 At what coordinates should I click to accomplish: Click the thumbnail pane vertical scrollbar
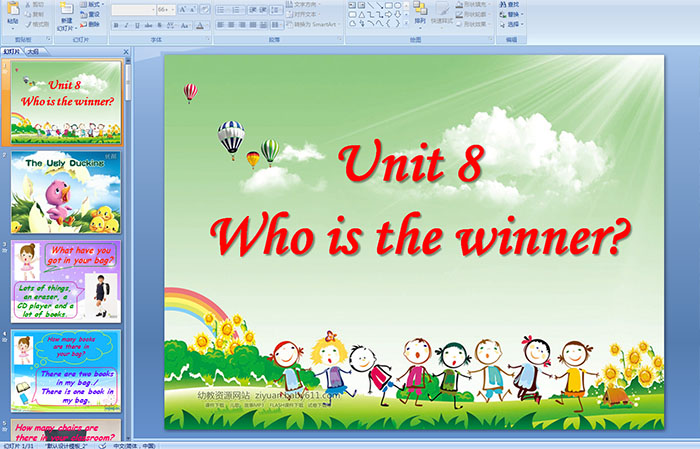click(x=129, y=249)
